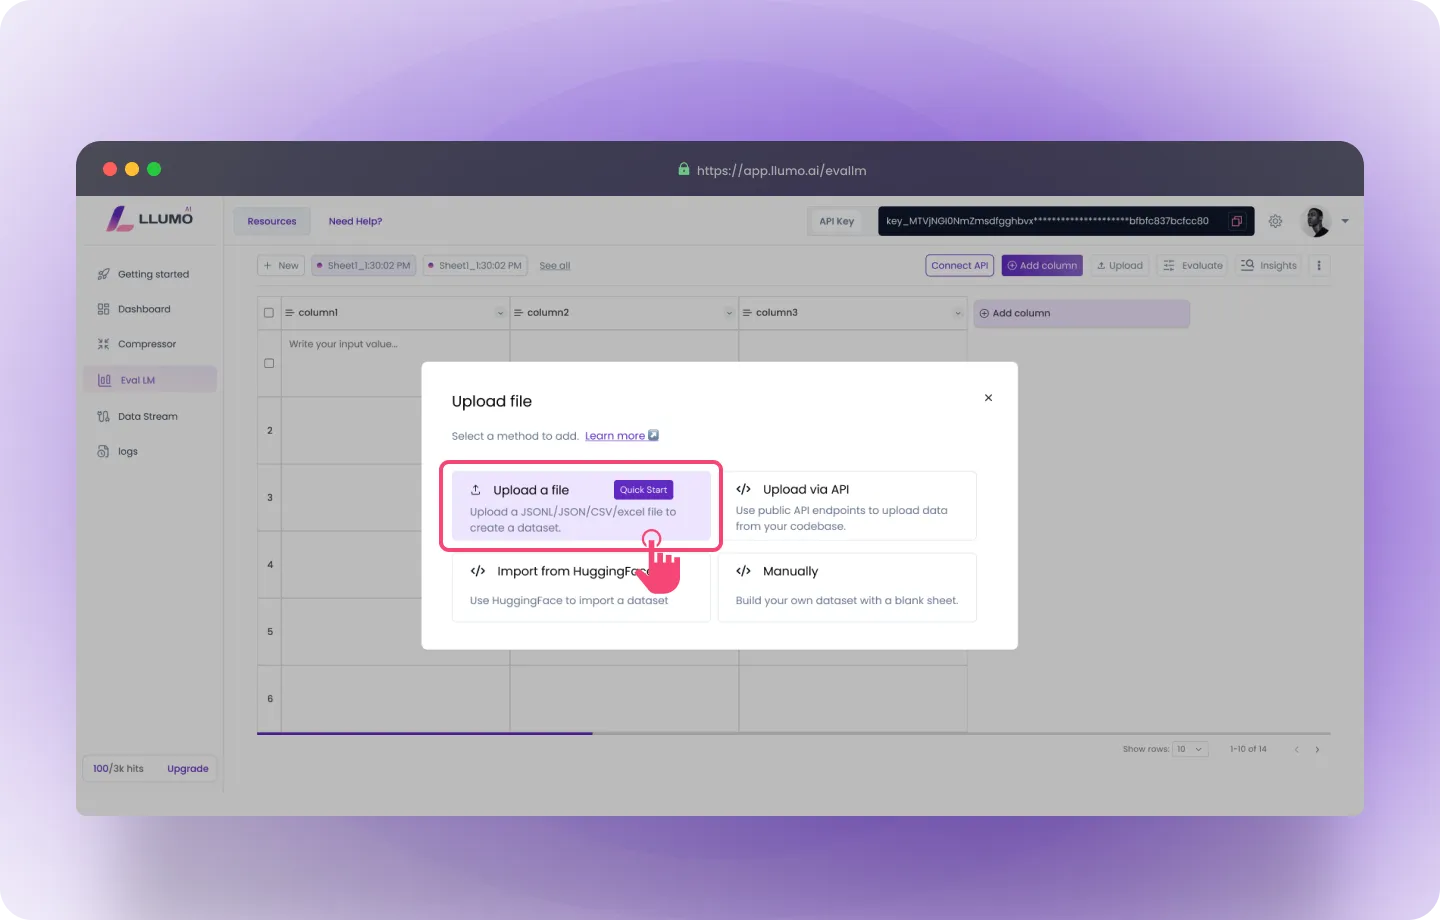Click the API Key label button
Image resolution: width=1440 pixels, height=920 pixels.
(837, 221)
